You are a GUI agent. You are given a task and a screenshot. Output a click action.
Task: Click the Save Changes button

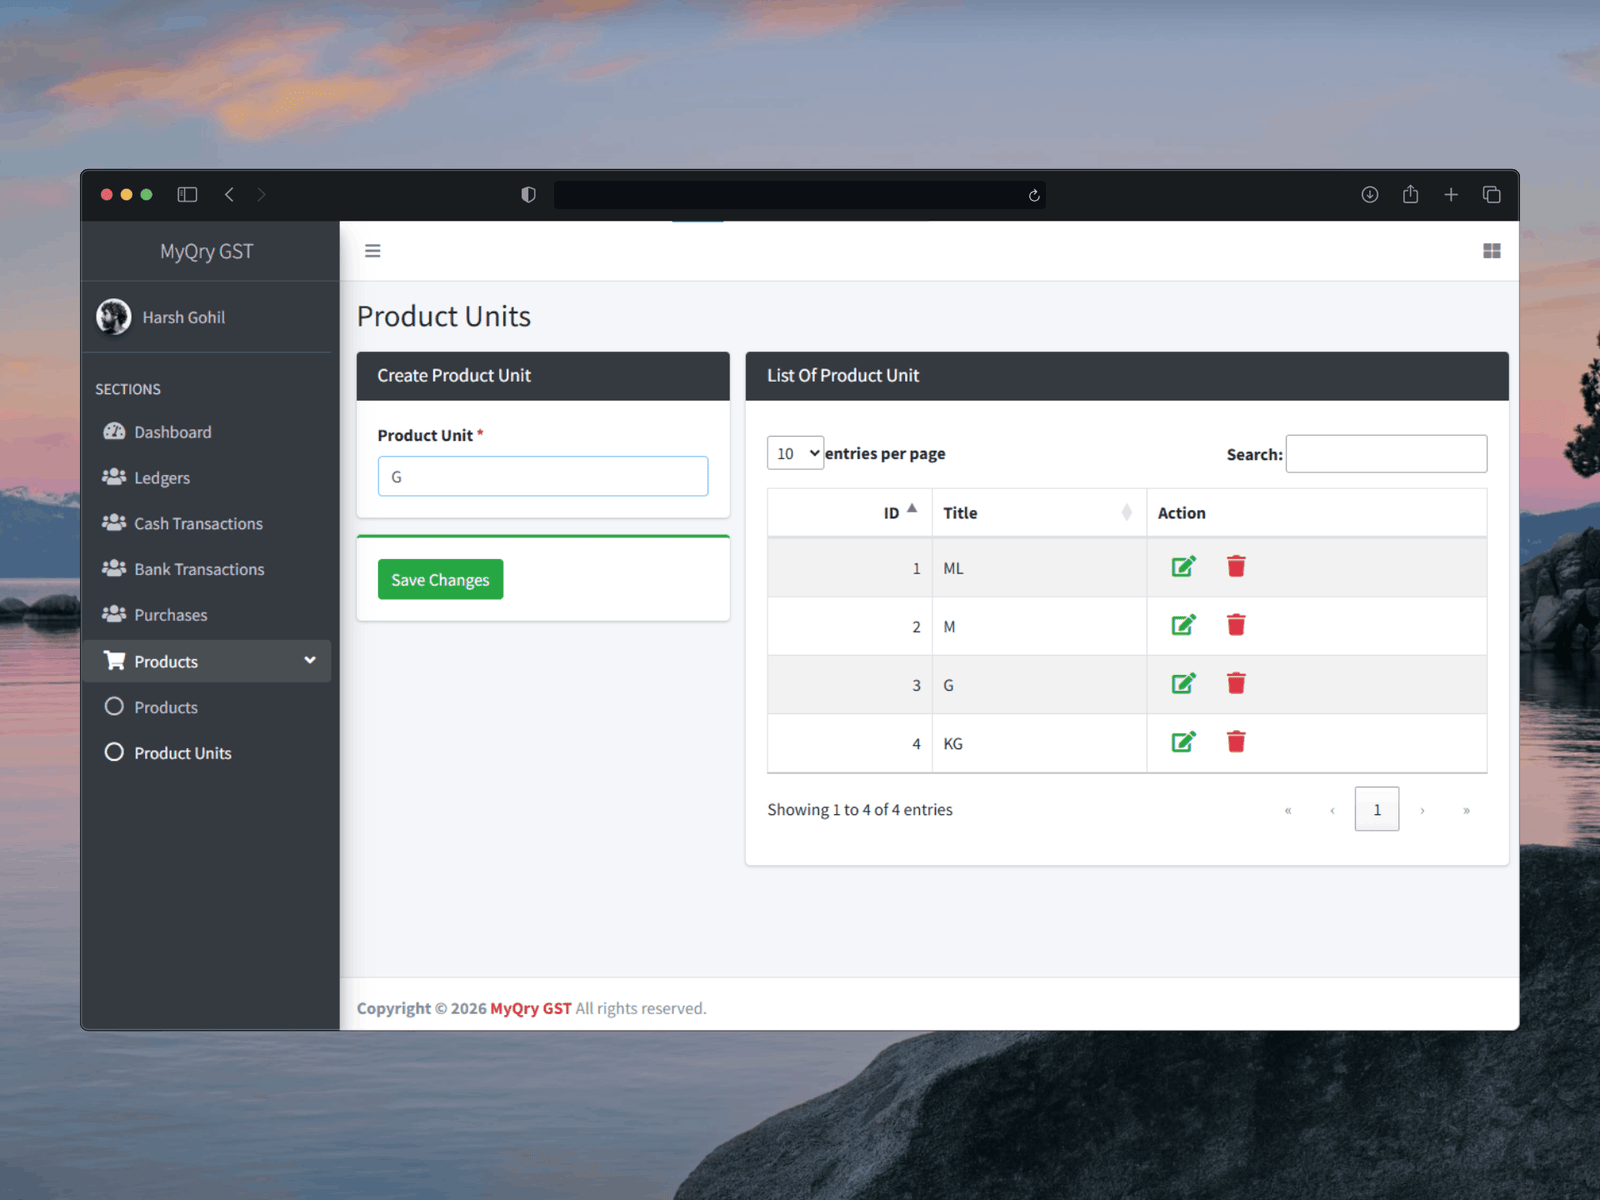pos(440,580)
